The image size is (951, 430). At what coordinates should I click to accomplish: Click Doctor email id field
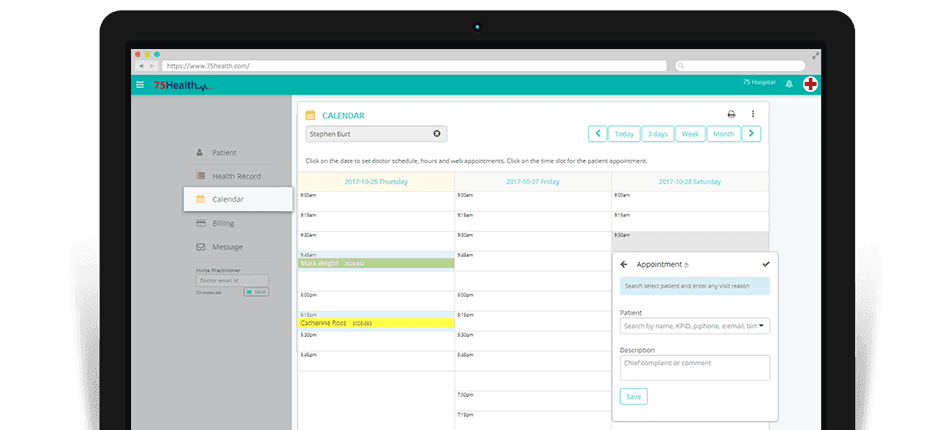click(232, 280)
